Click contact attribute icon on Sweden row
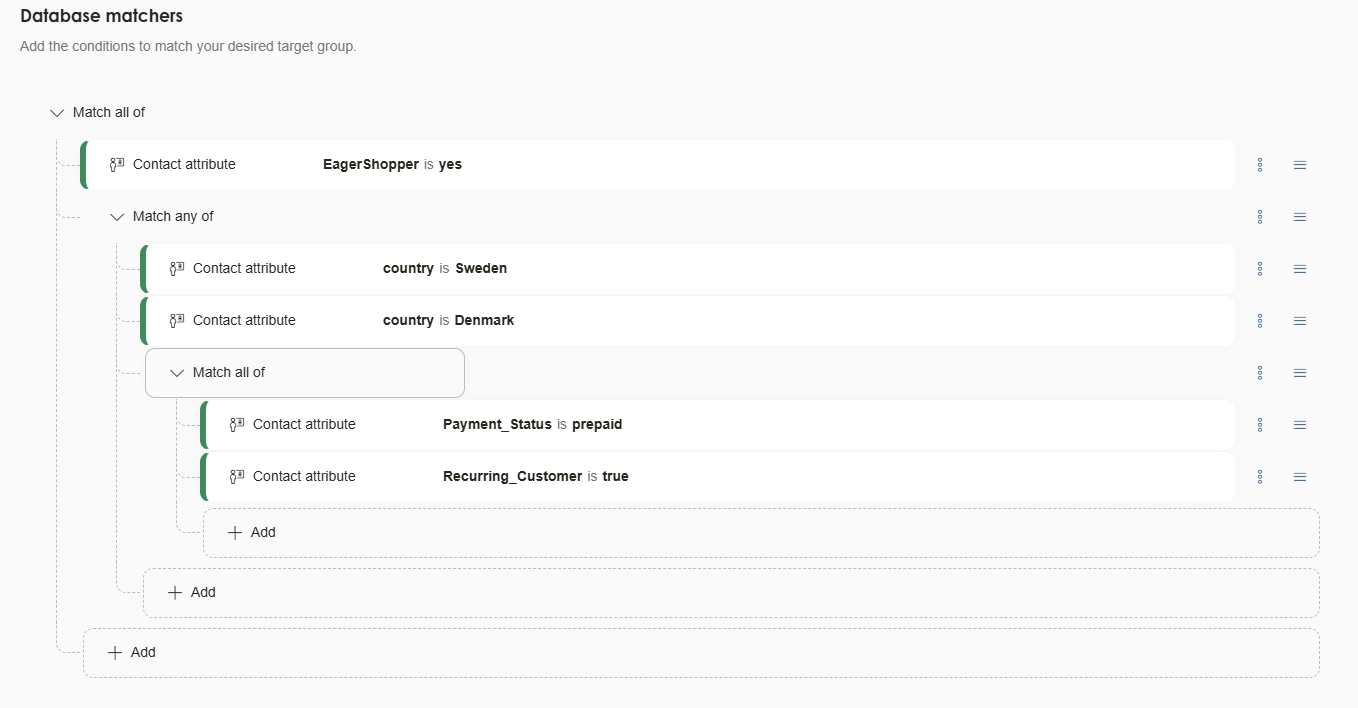The image size is (1358, 708). pos(177,268)
